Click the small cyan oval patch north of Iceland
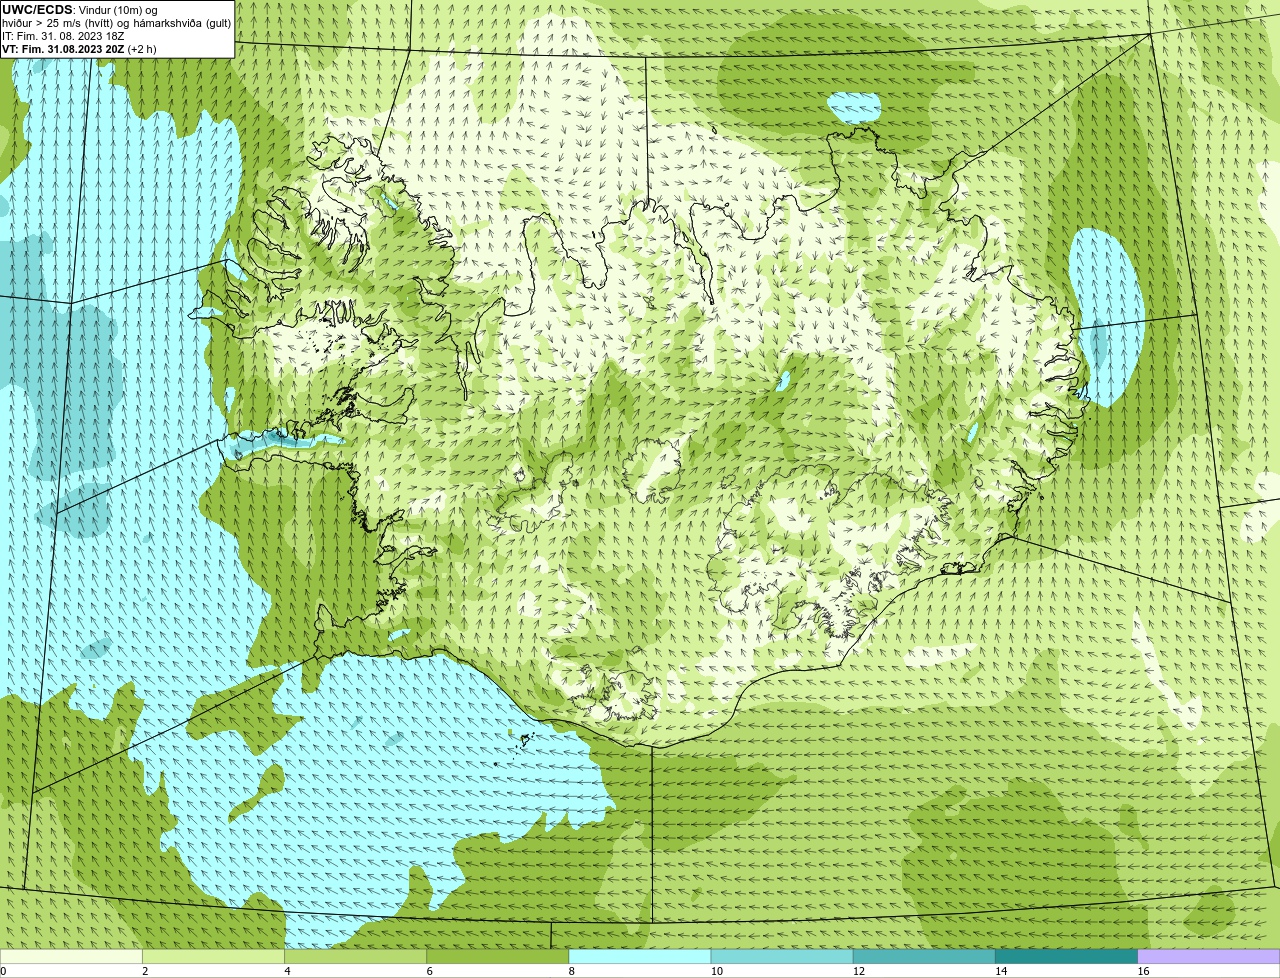This screenshot has height=978, width=1280. (855, 108)
